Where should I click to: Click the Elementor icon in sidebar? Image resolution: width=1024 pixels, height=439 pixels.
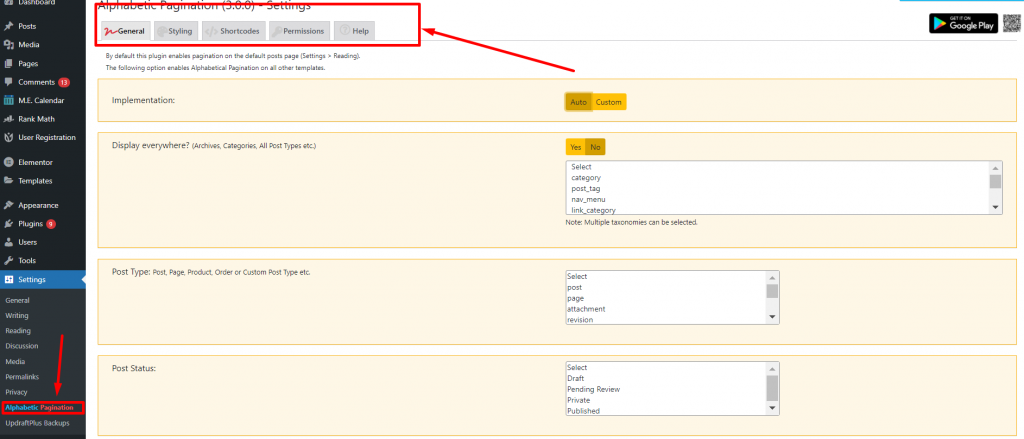point(9,162)
